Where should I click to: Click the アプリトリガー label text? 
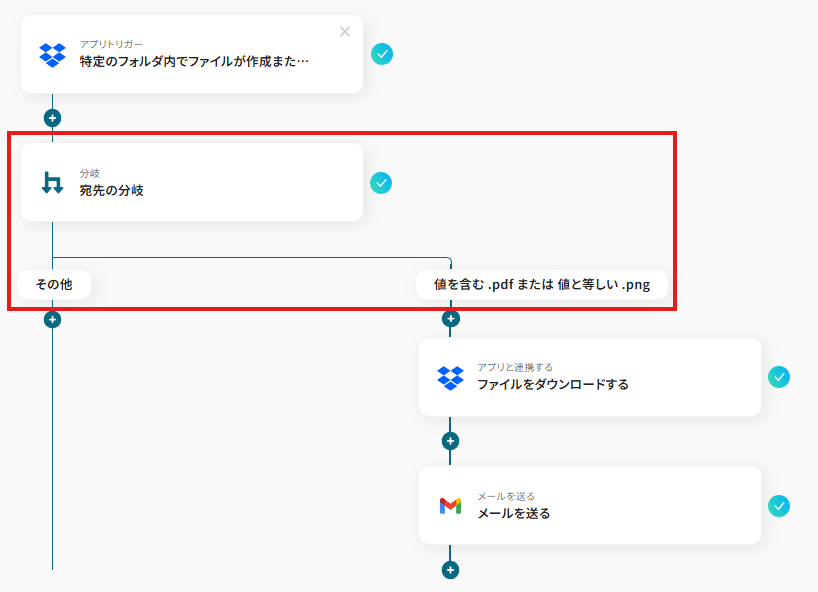click(x=111, y=44)
